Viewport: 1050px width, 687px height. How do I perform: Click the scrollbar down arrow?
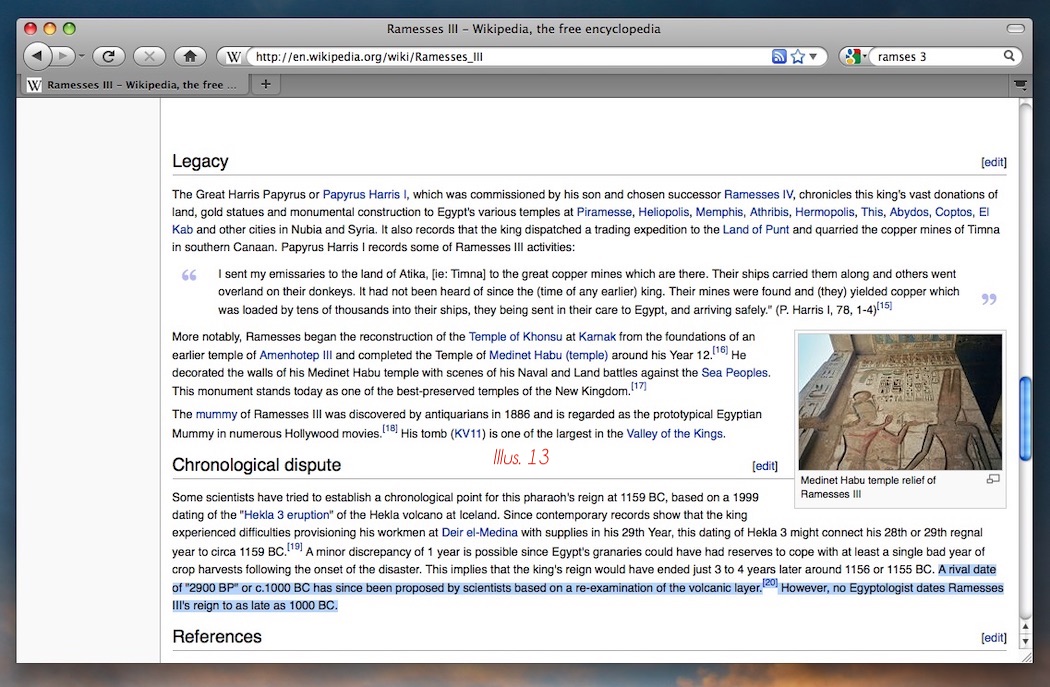(x=1025, y=641)
